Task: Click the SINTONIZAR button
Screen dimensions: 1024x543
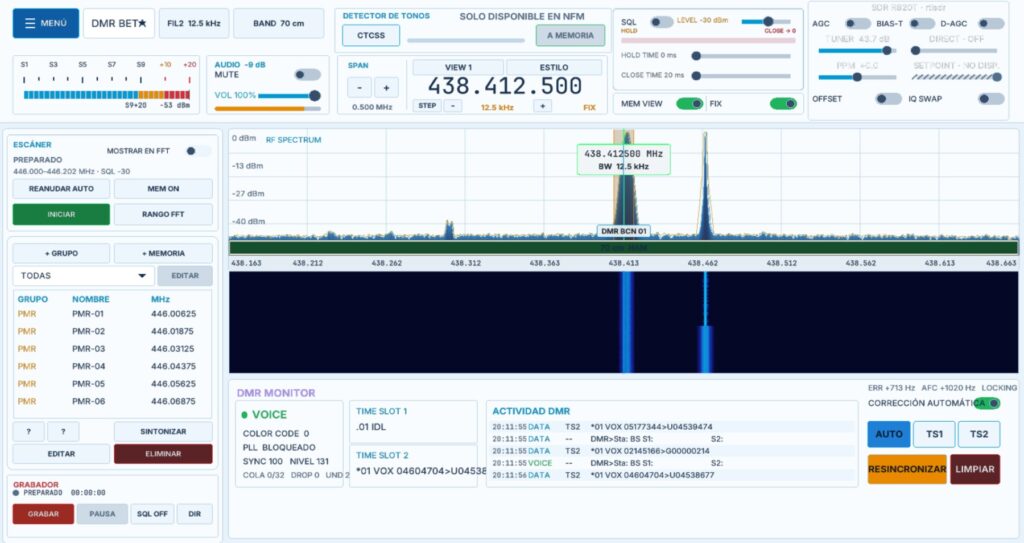Action: point(163,432)
